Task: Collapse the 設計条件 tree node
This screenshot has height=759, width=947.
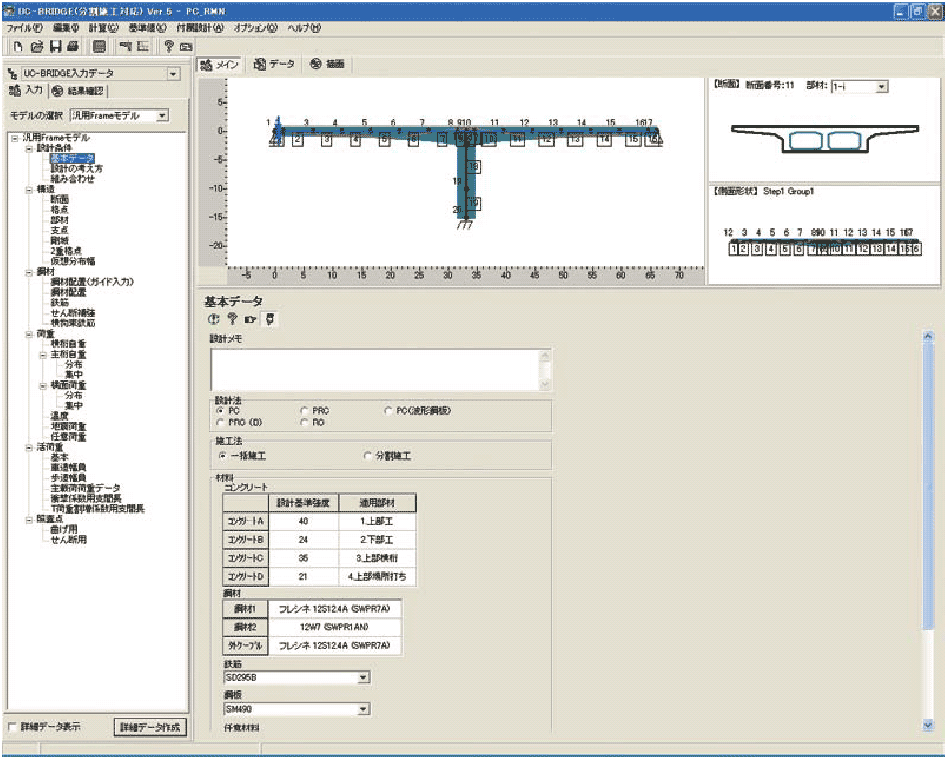Action: tap(28, 149)
